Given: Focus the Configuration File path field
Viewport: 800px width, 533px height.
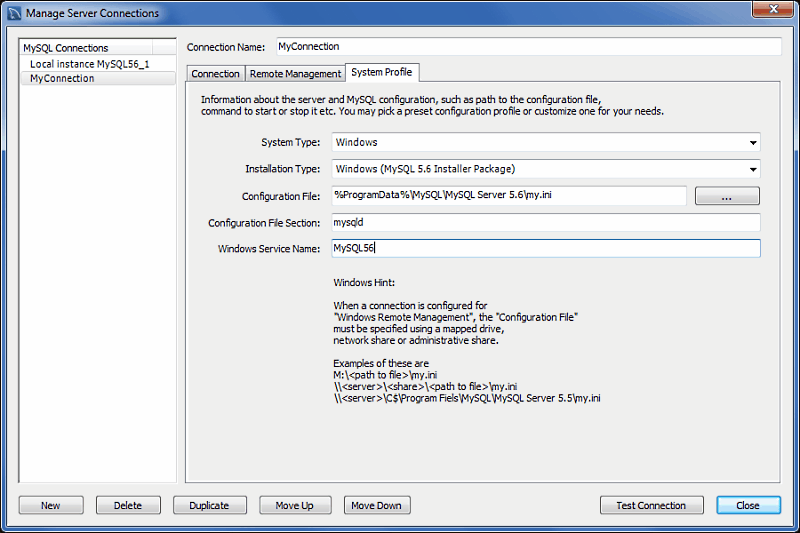Looking at the screenshot, I should pyautogui.click(x=509, y=195).
